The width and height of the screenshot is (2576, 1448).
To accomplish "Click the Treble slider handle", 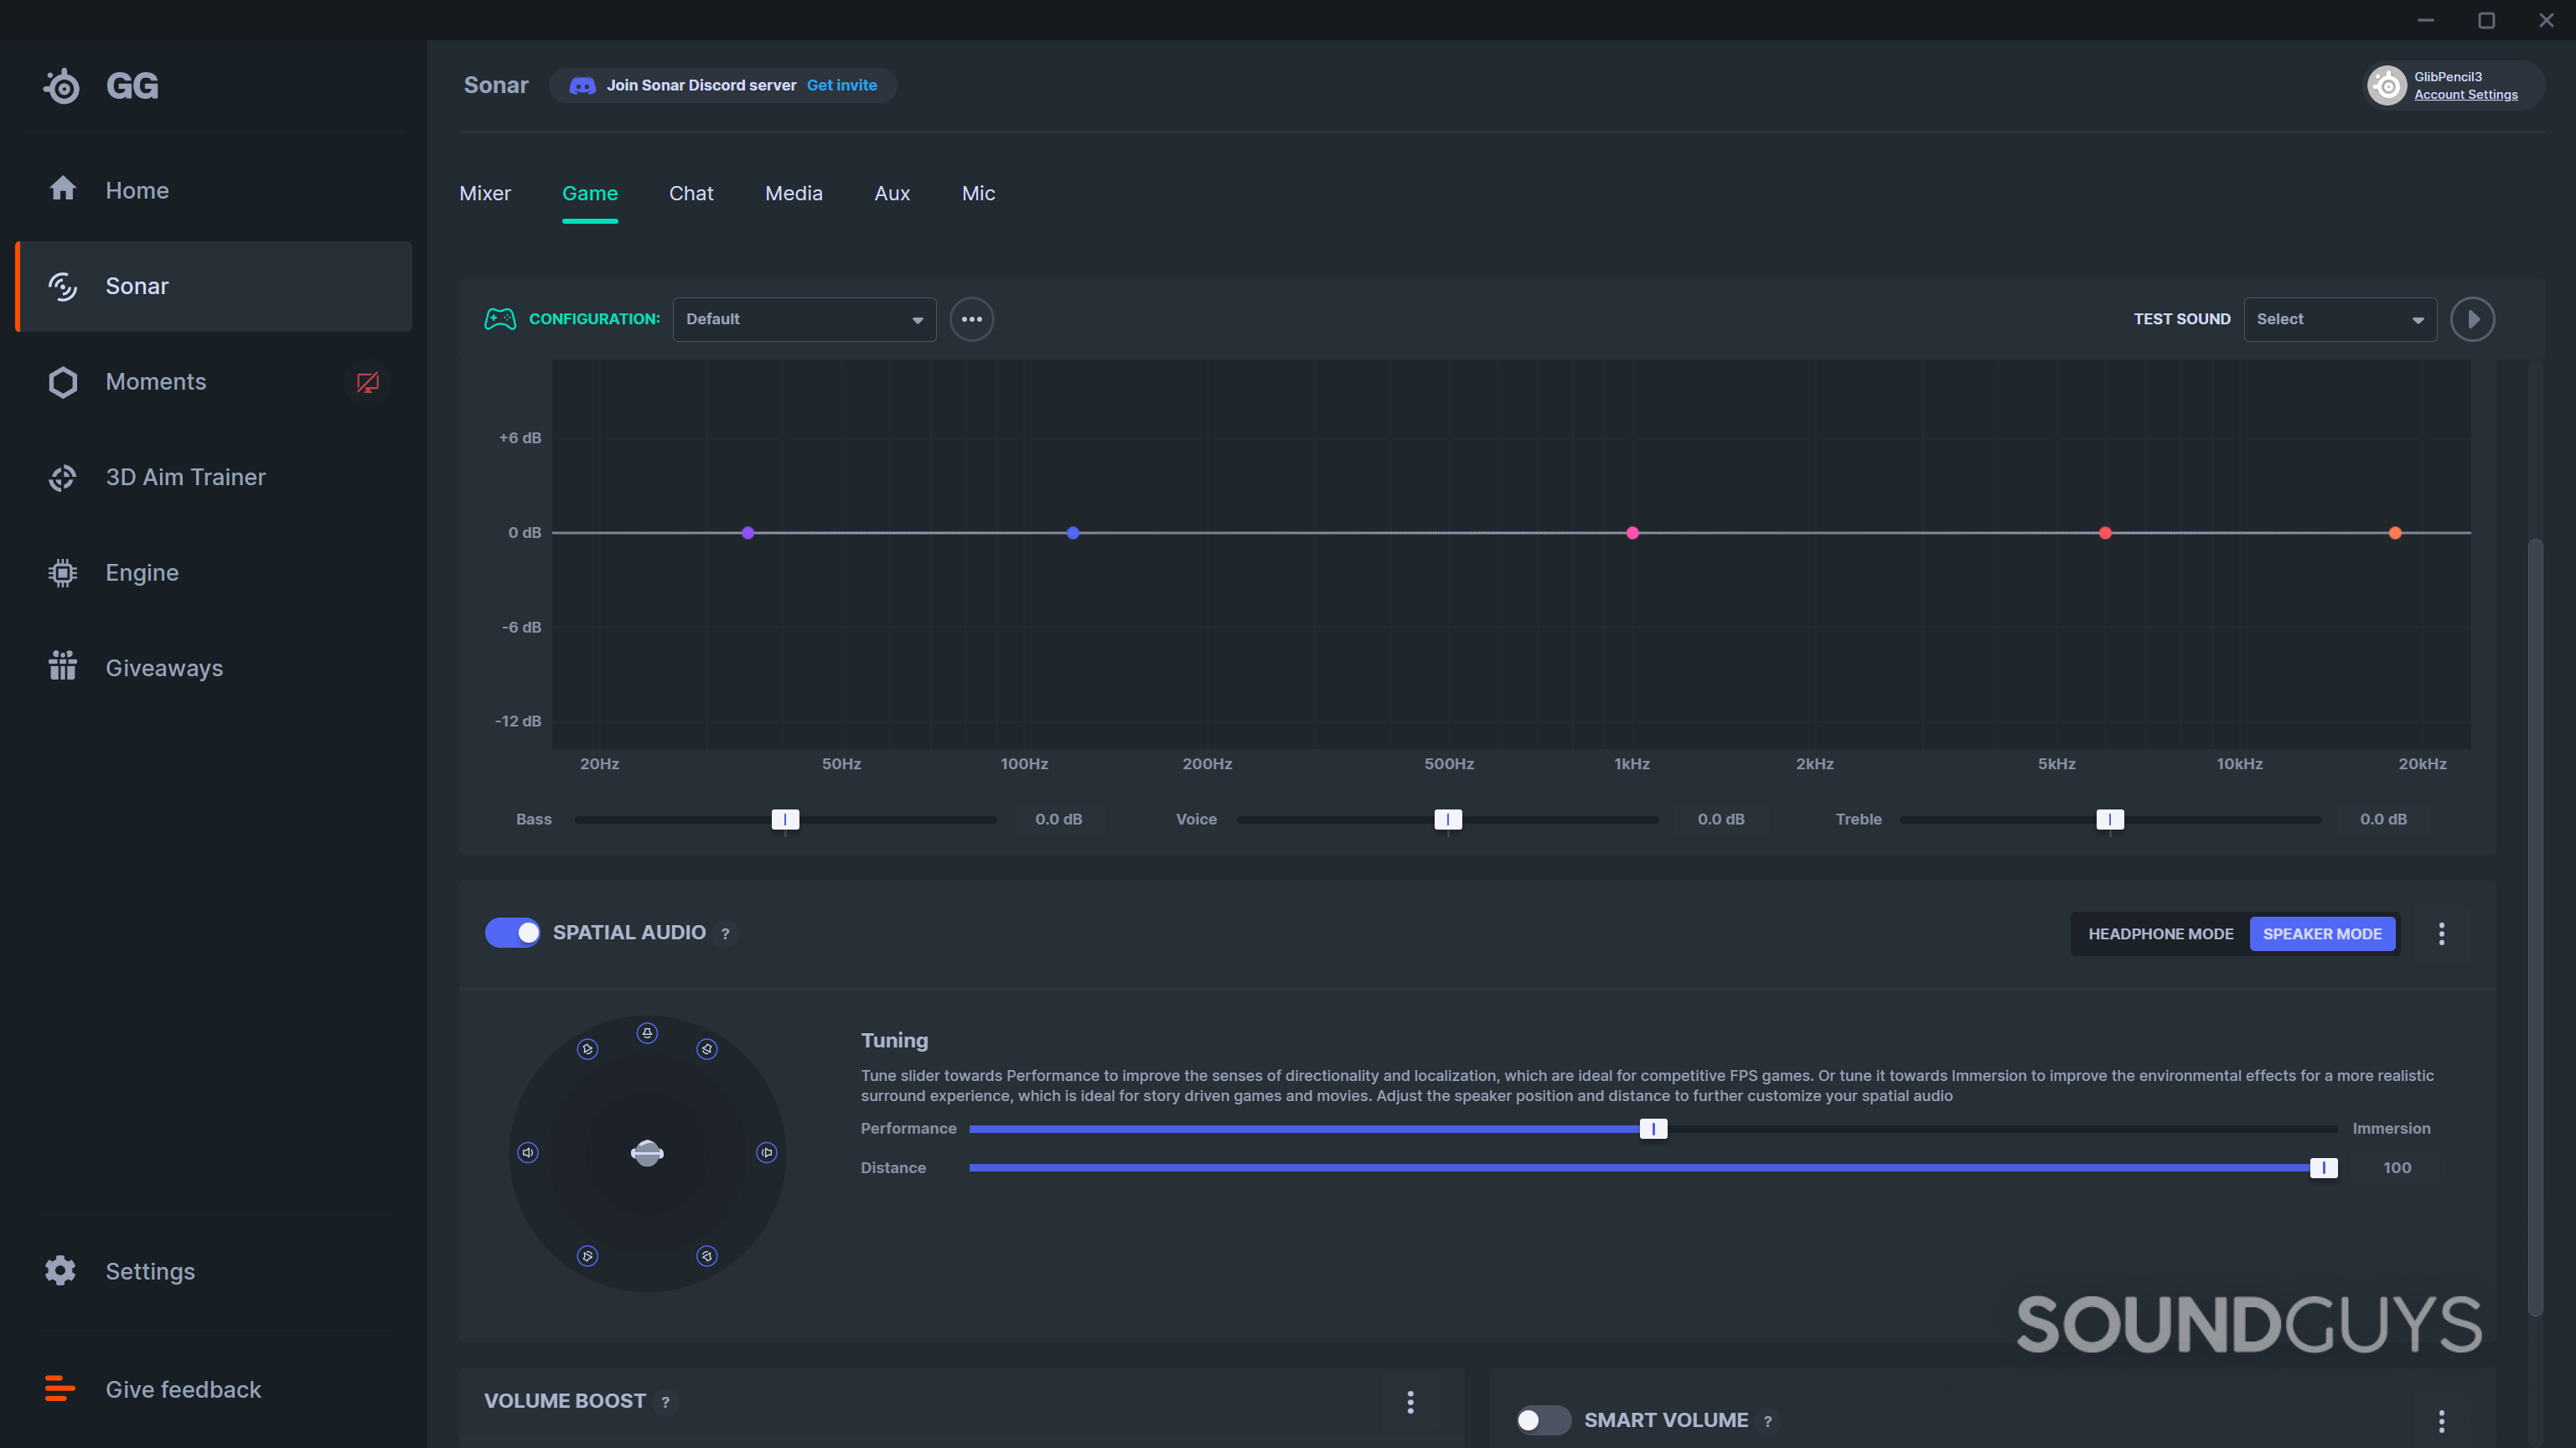I will coord(2109,820).
